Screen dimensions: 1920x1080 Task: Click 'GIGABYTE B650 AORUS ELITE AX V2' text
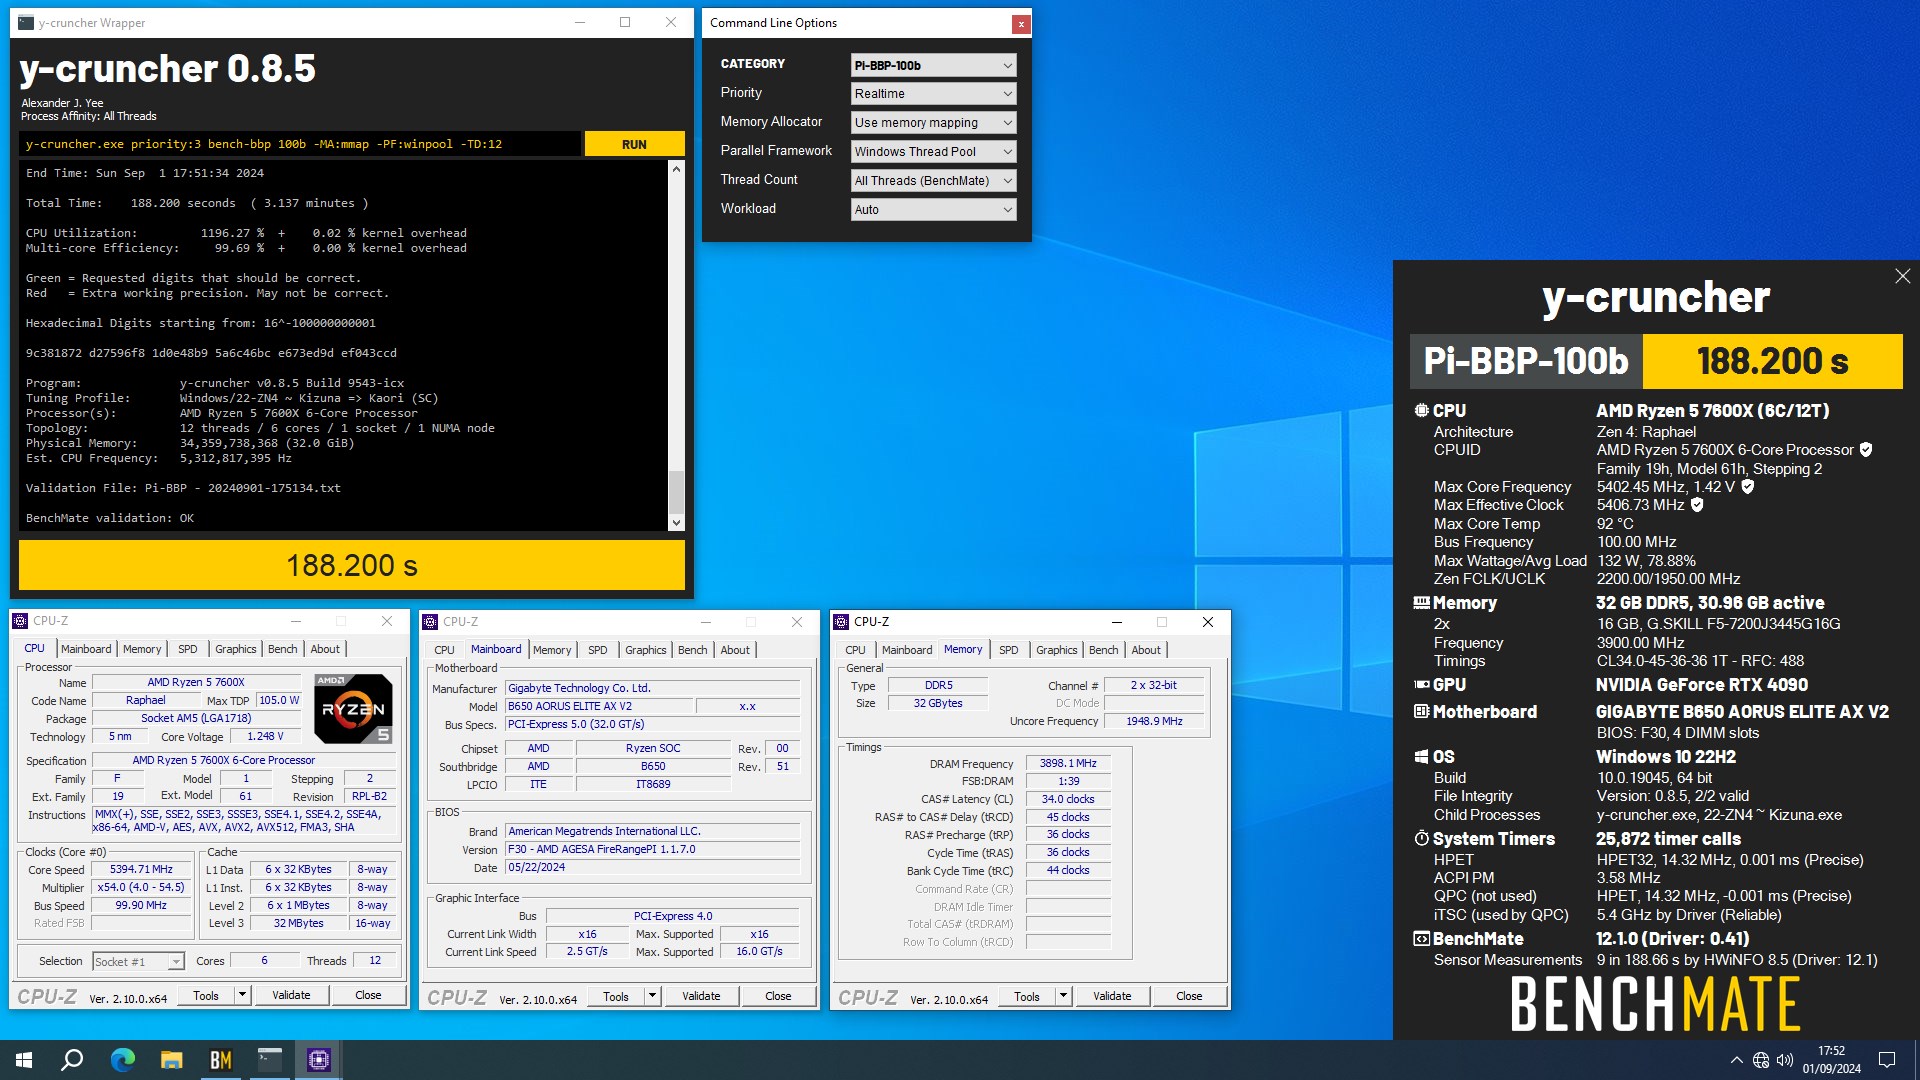click(x=1742, y=712)
